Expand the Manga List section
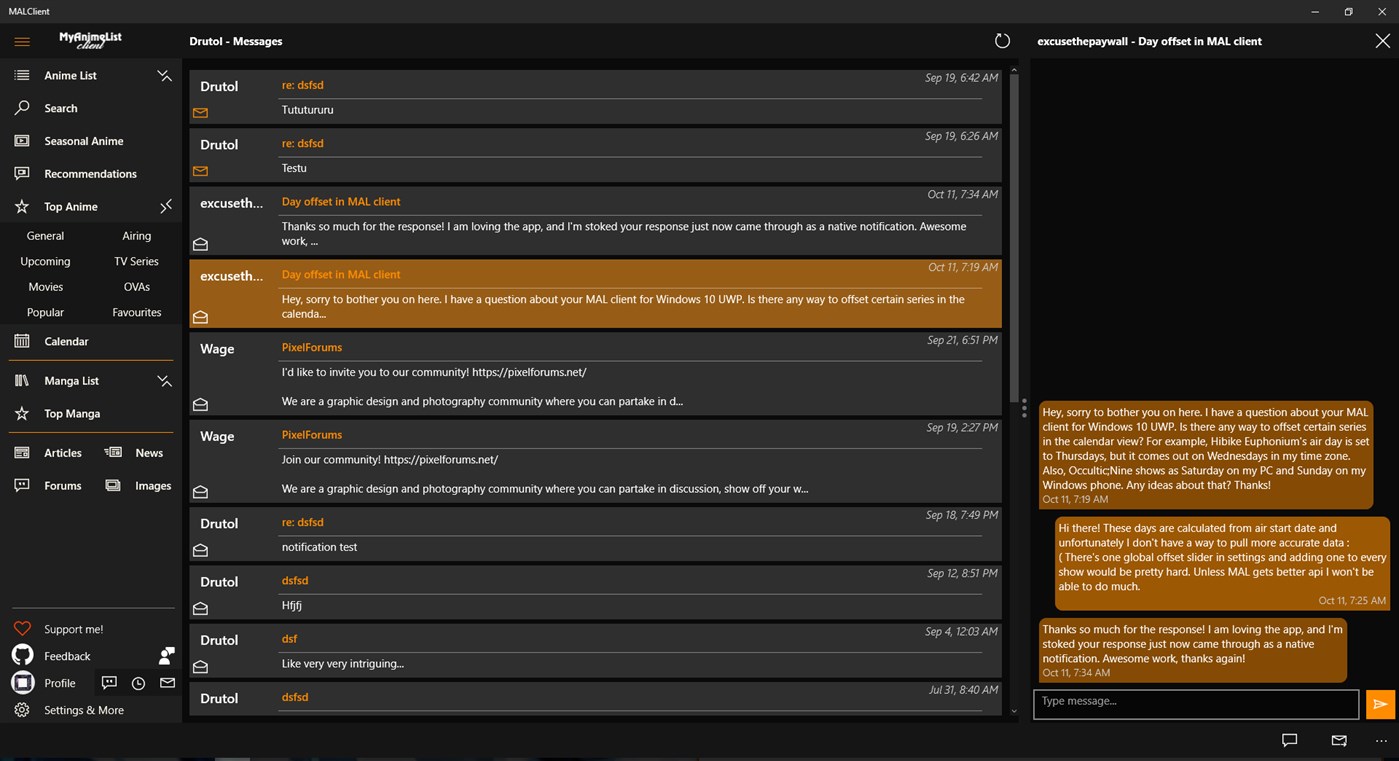This screenshot has width=1399, height=761. [x=164, y=380]
